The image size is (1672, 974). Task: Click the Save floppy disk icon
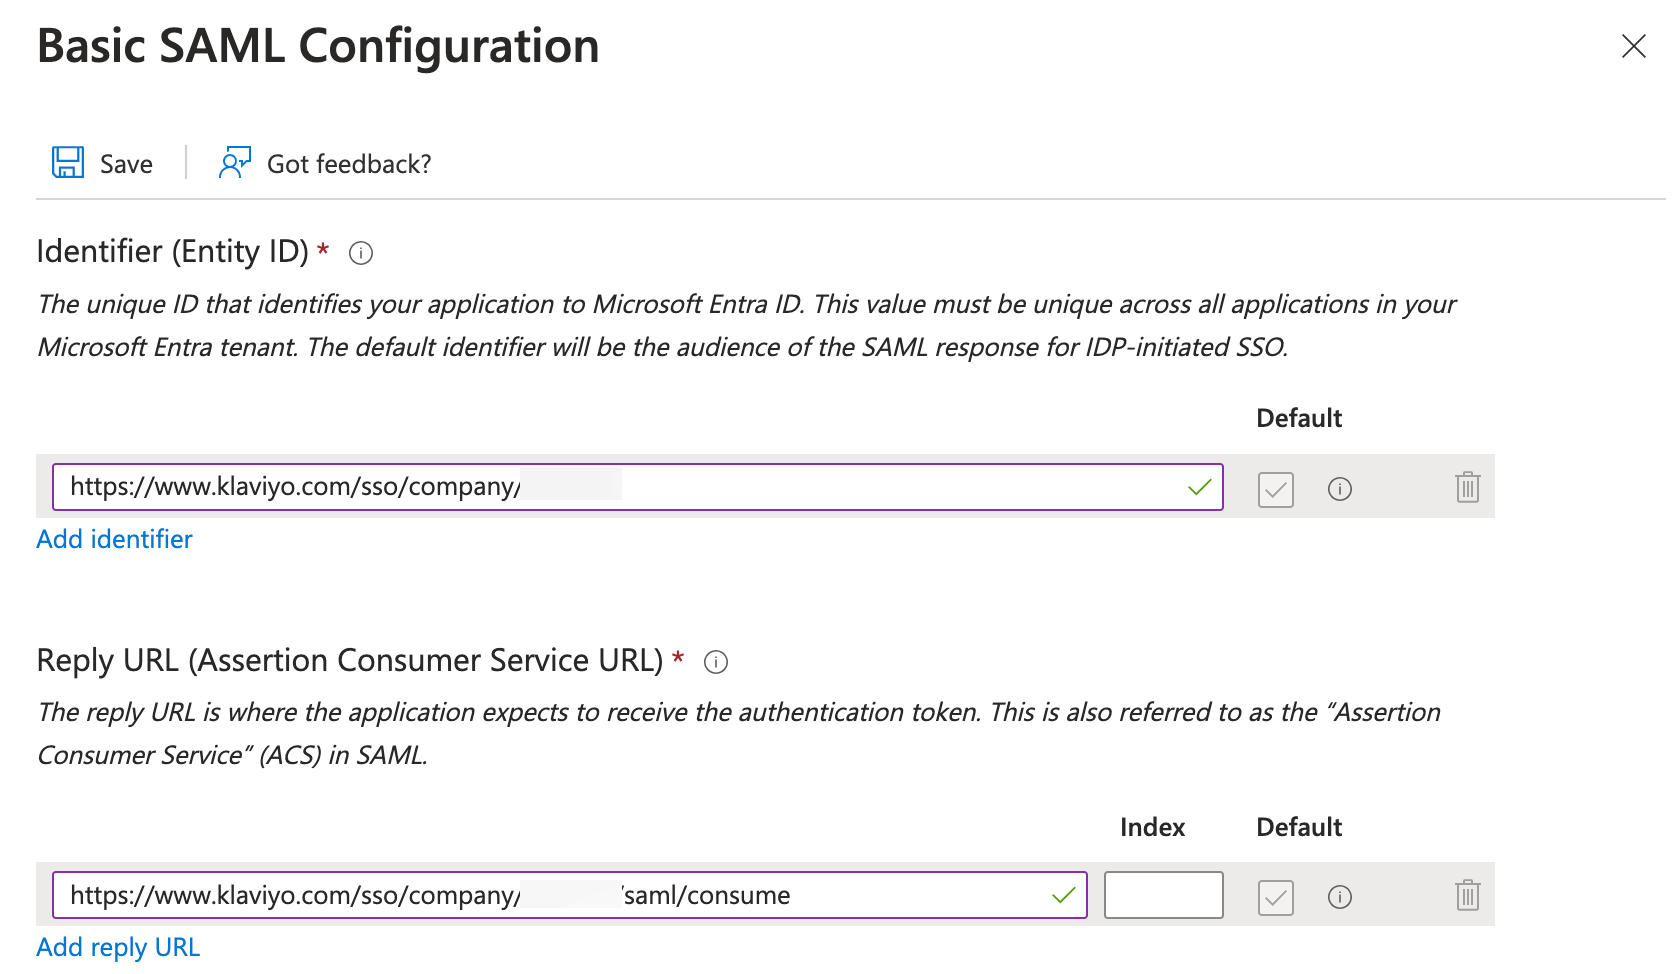click(66, 162)
